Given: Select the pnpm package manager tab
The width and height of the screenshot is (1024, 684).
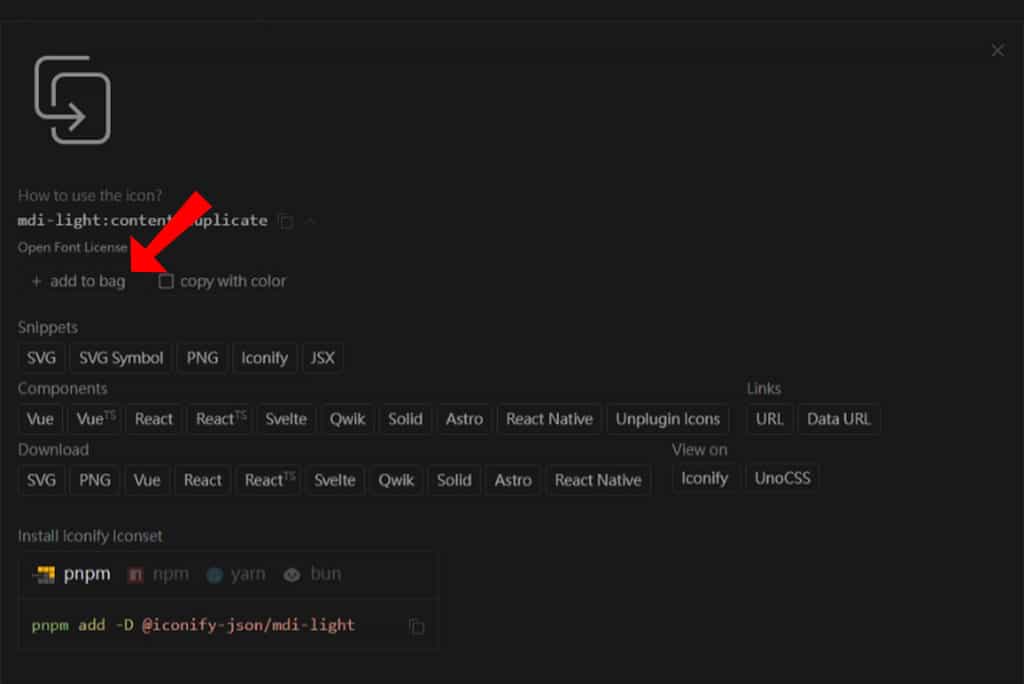Looking at the screenshot, I should pyautogui.click(x=72, y=574).
